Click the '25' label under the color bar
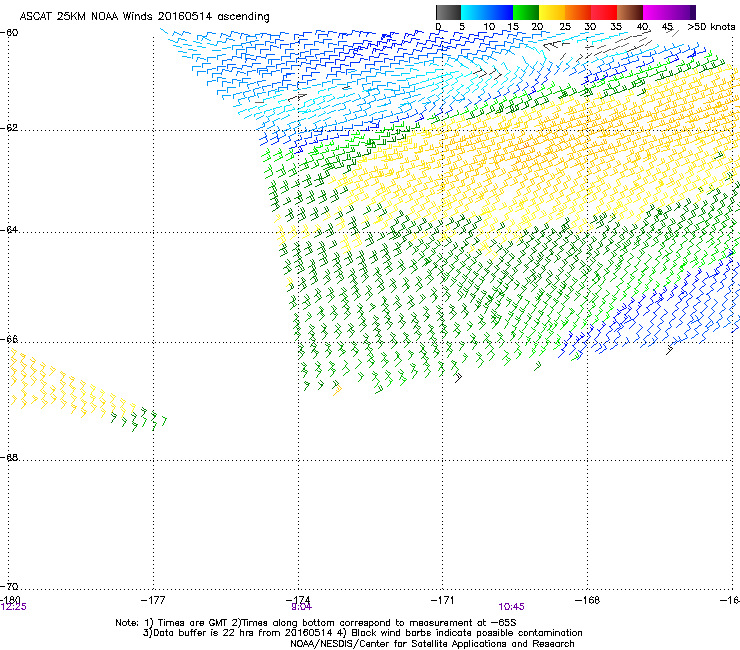 click(x=565, y=27)
